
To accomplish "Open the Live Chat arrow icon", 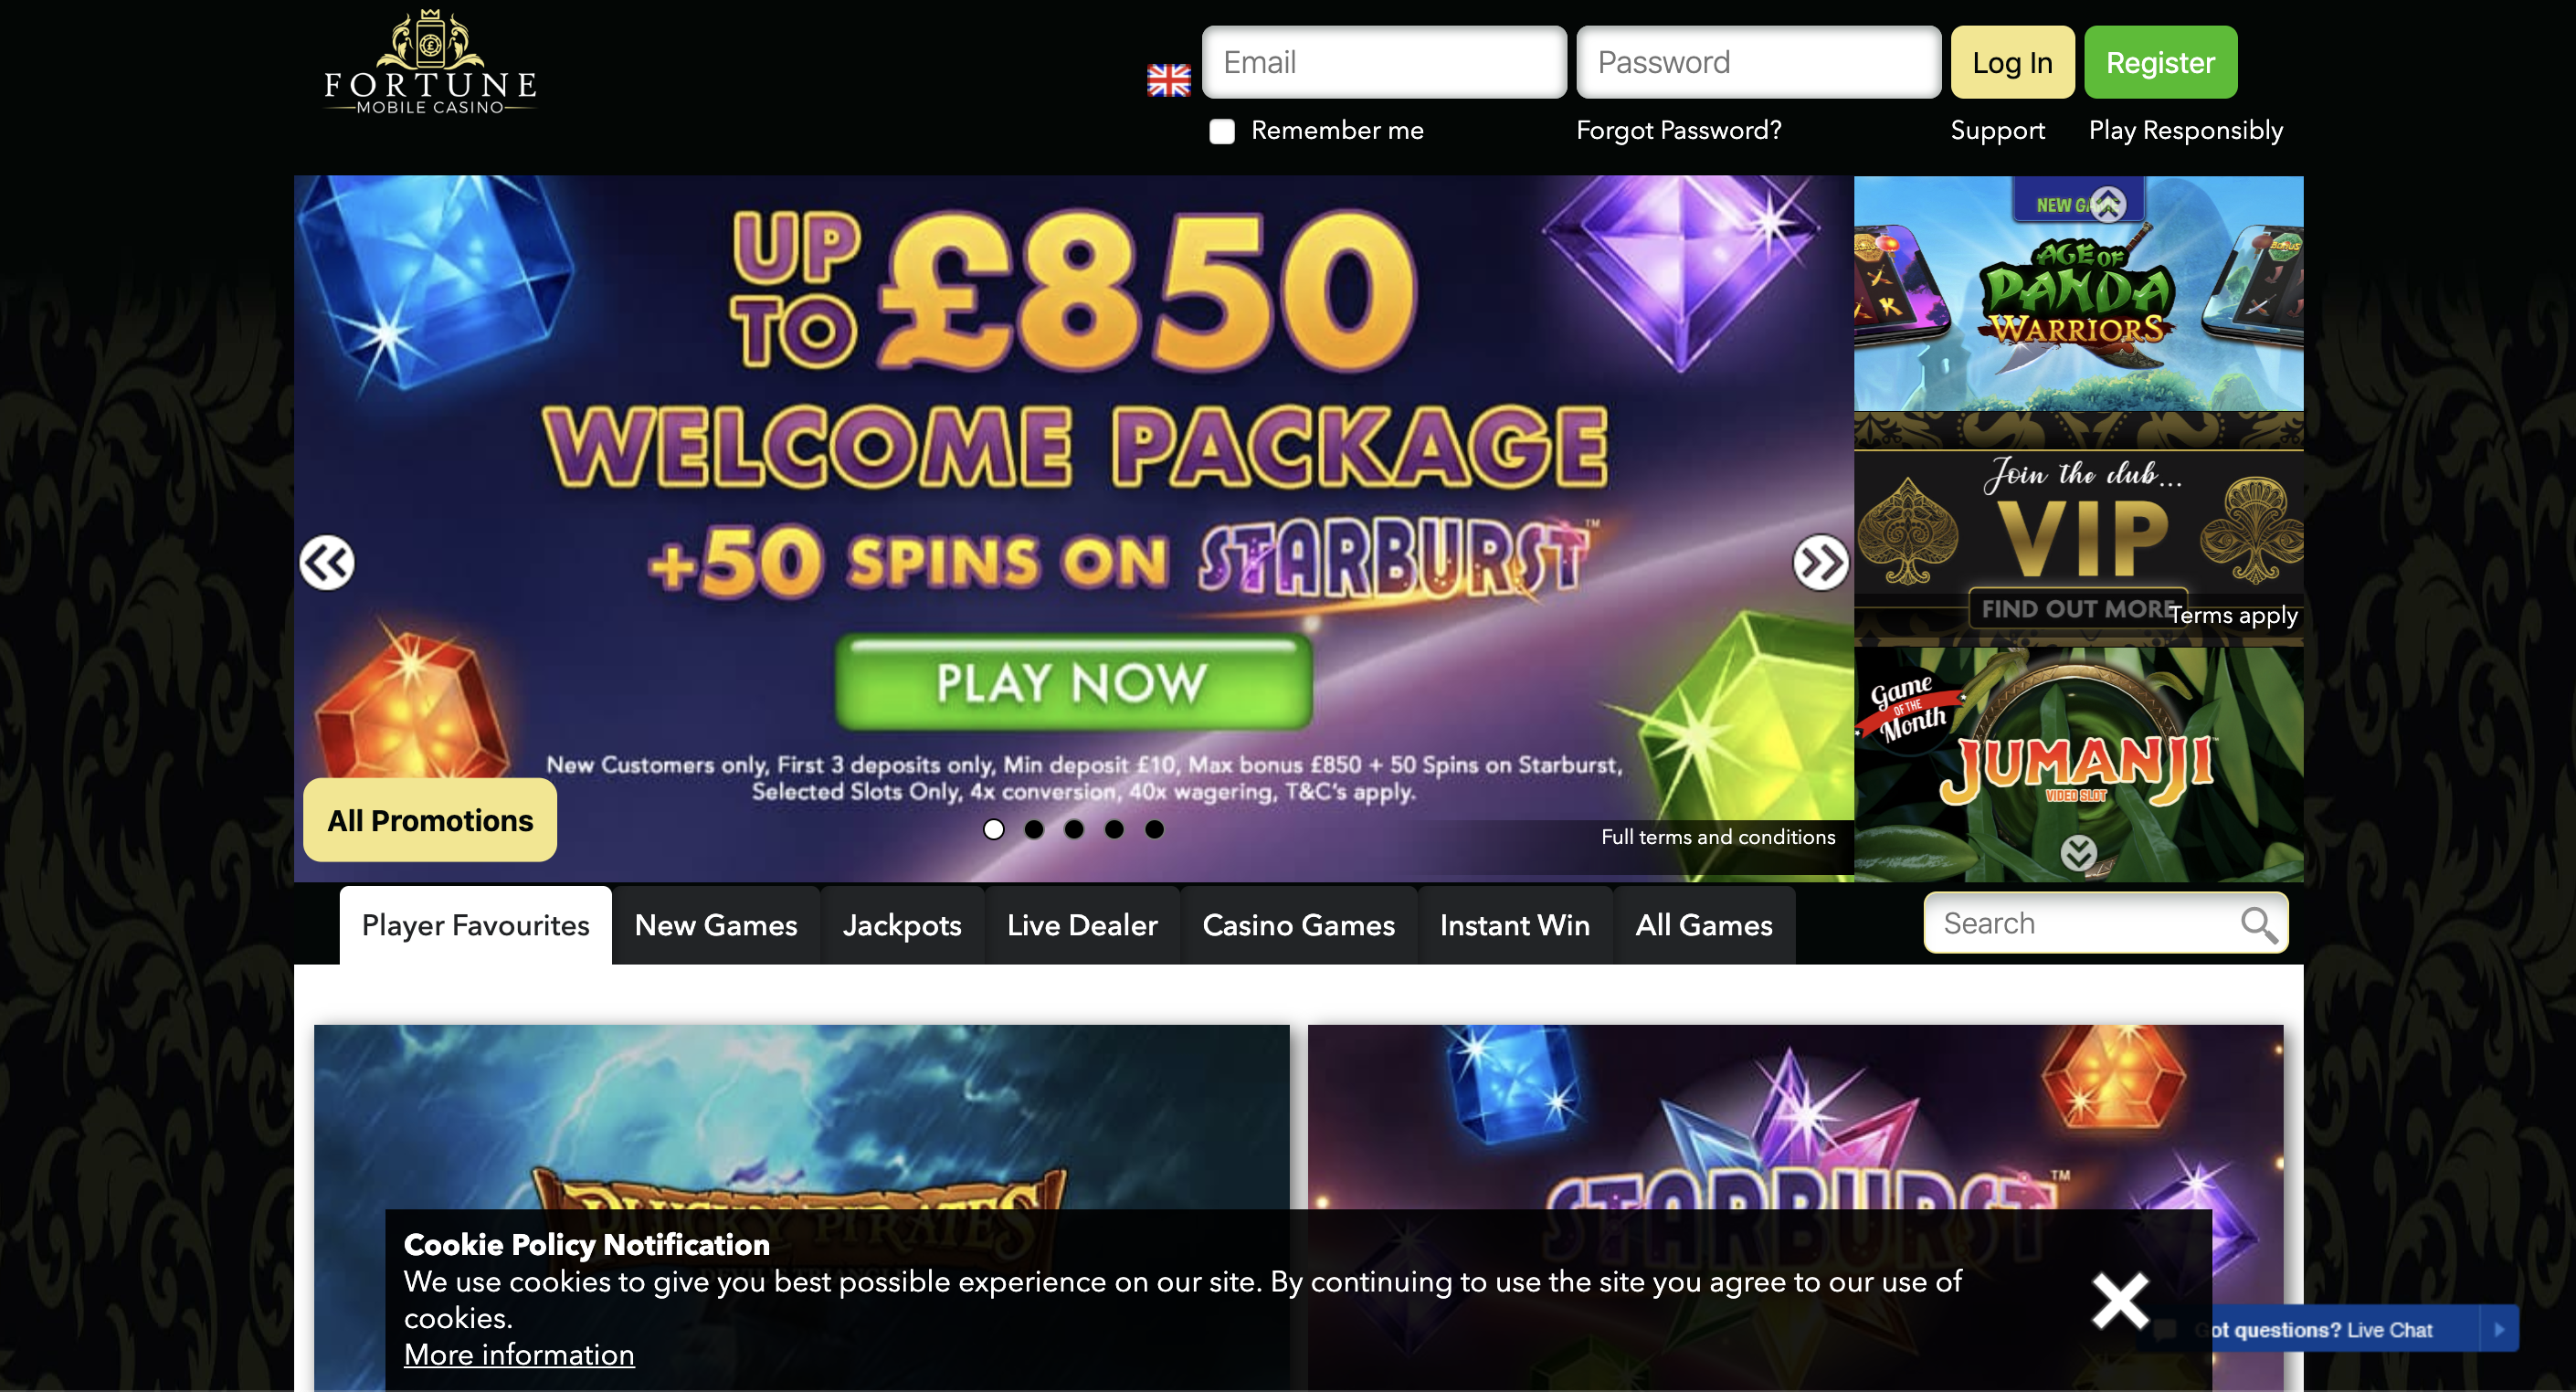I will [2499, 1329].
